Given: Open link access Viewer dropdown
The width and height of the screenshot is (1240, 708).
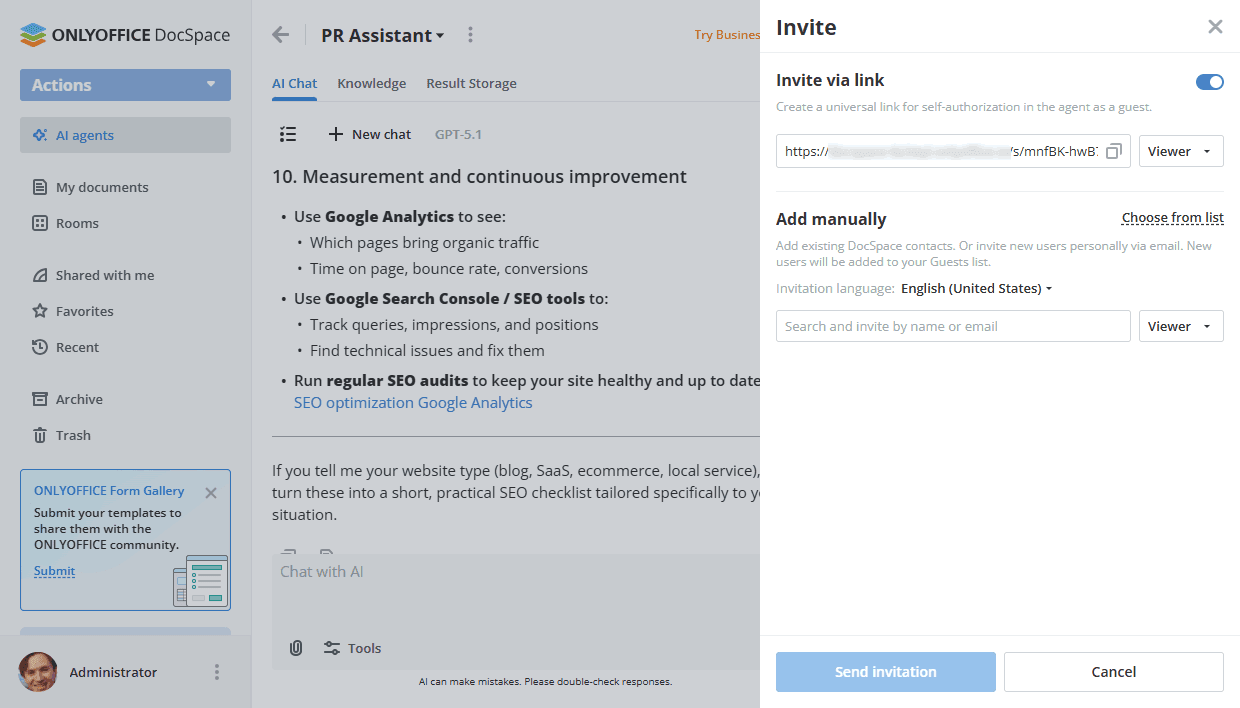Looking at the screenshot, I should coord(1181,151).
